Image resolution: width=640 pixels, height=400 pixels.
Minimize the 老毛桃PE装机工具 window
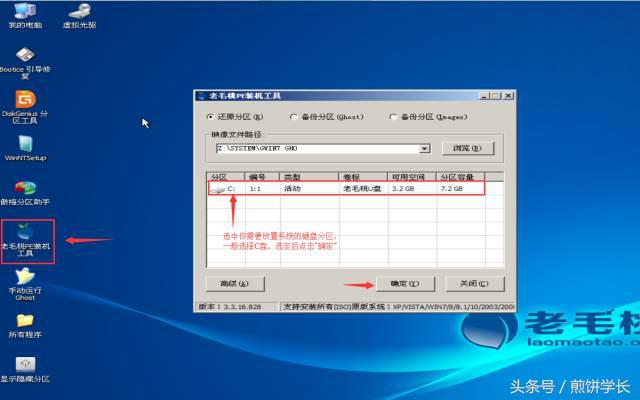pyautogui.click(x=484, y=96)
